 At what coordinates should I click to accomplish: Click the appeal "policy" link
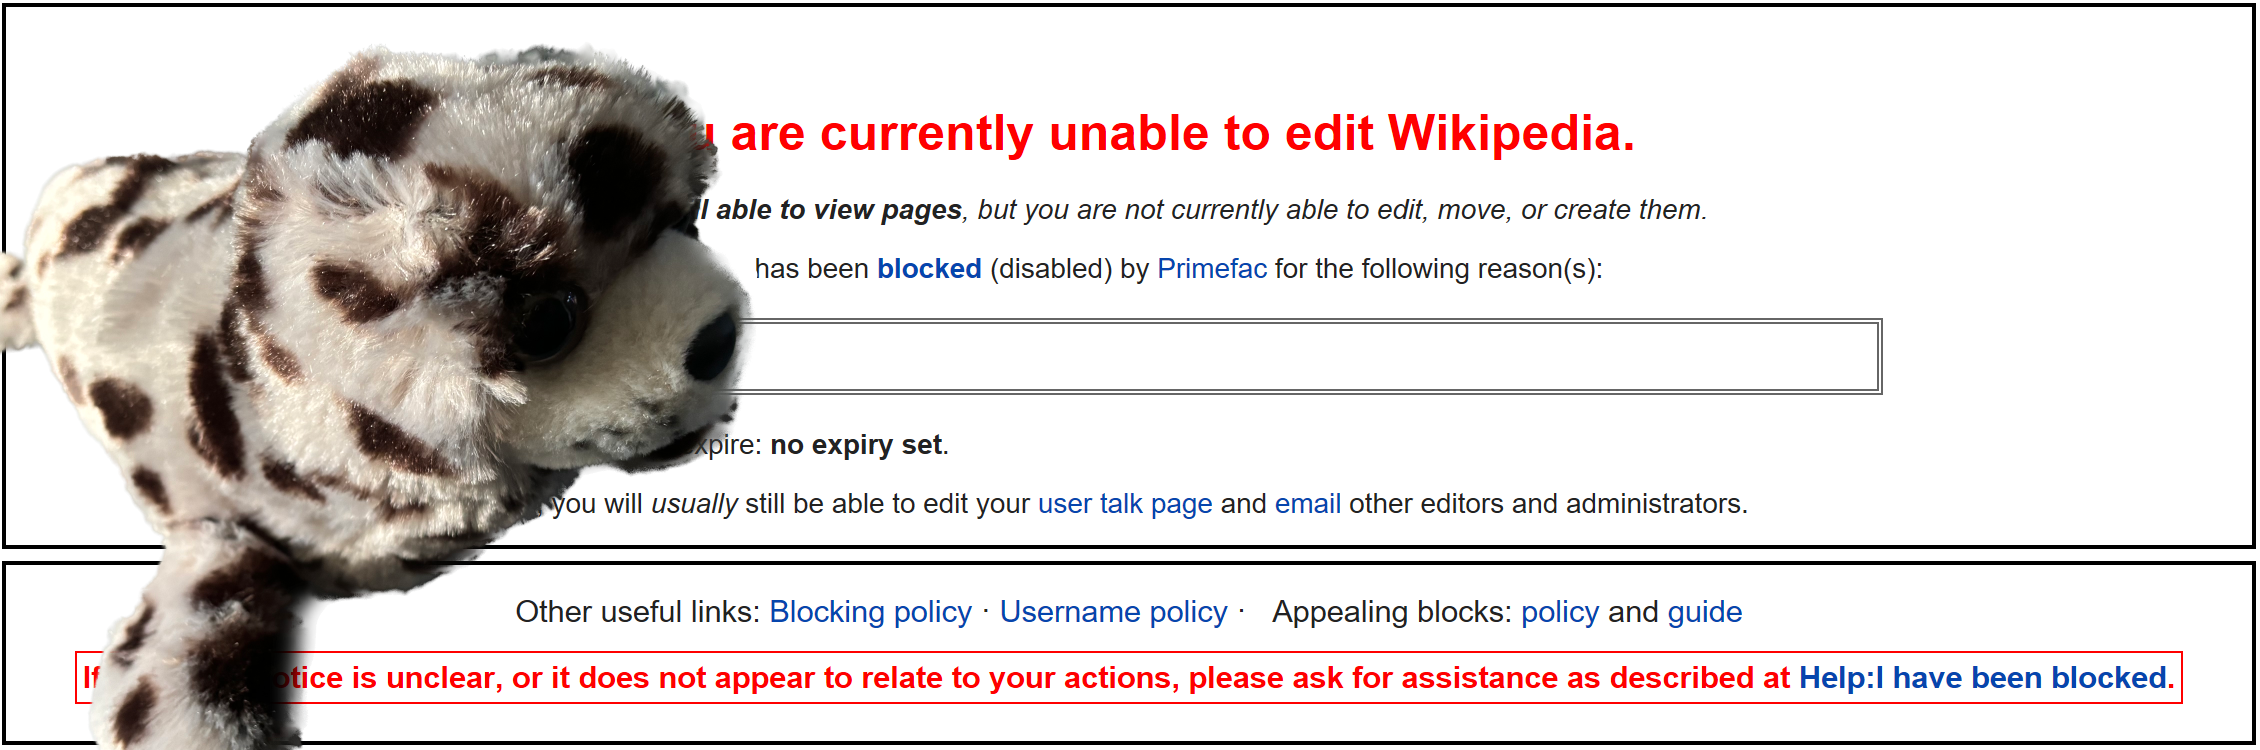[1559, 611]
